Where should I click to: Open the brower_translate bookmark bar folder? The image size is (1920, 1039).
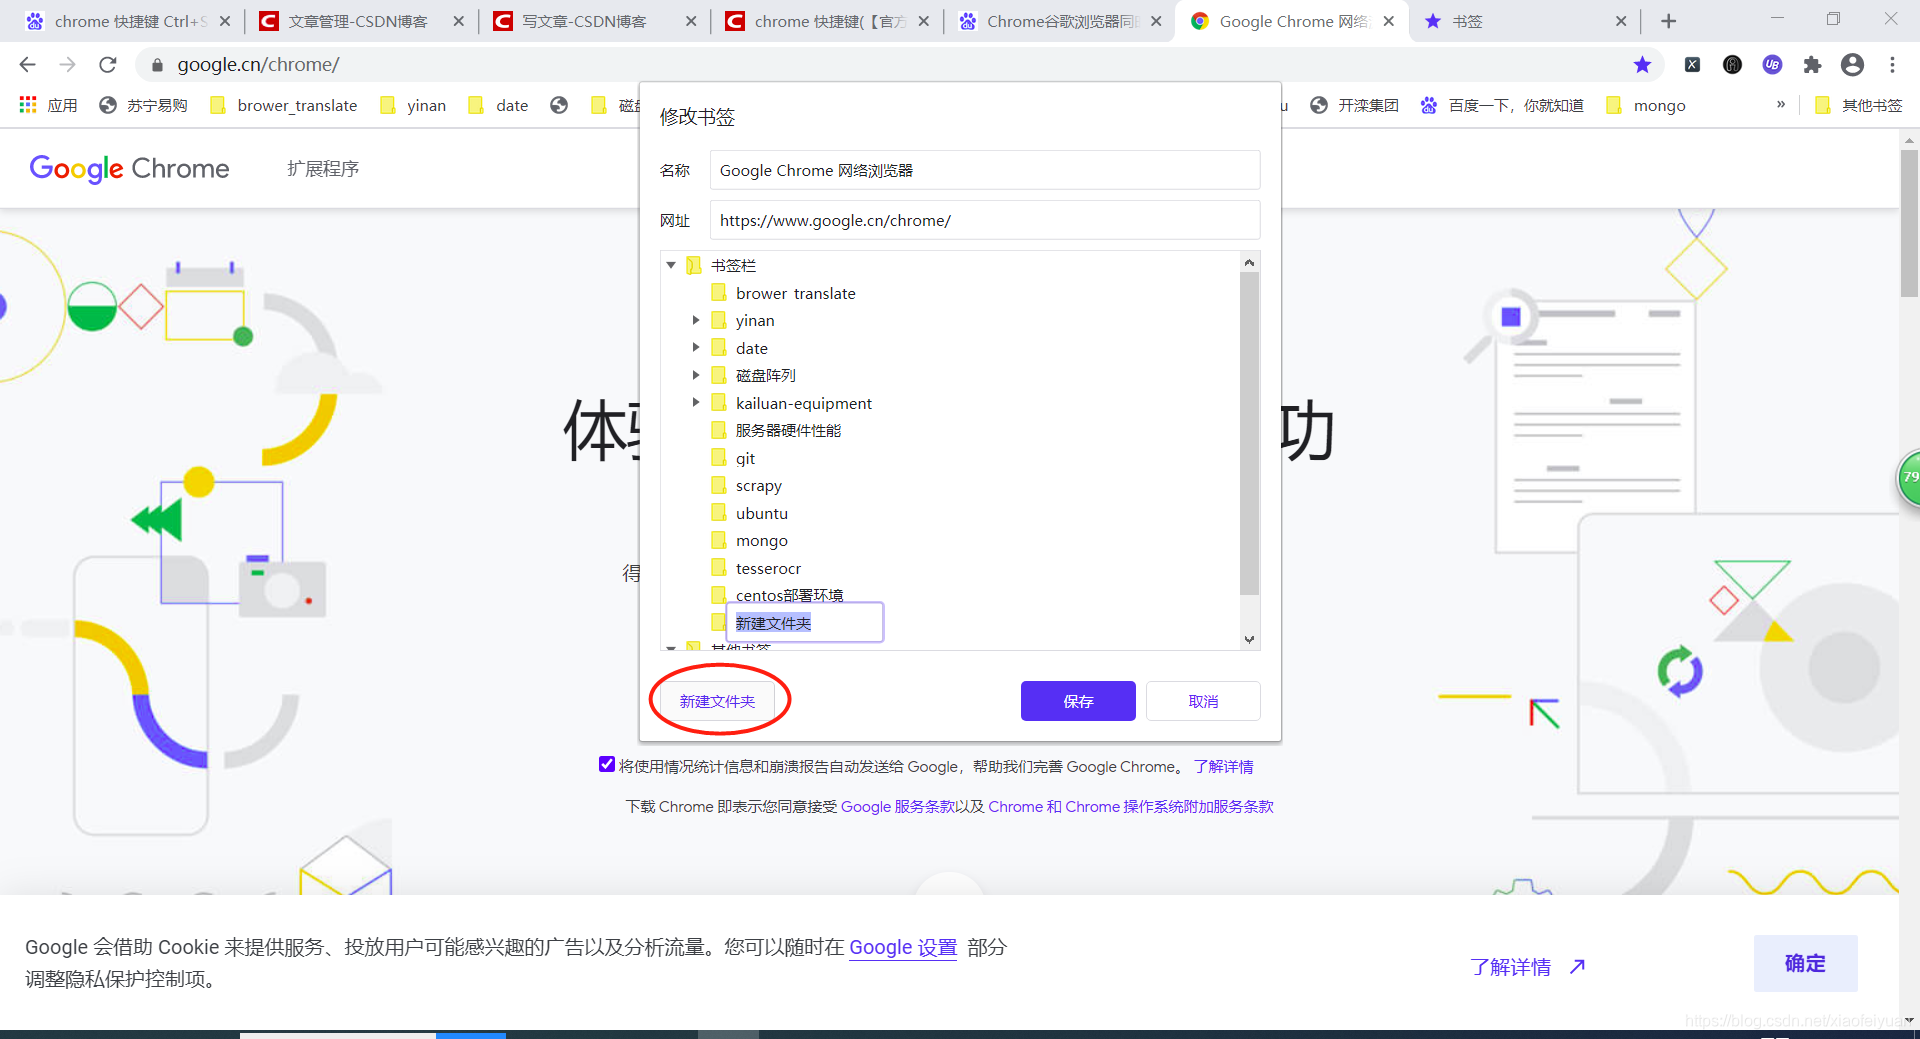click(x=283, y=105)
